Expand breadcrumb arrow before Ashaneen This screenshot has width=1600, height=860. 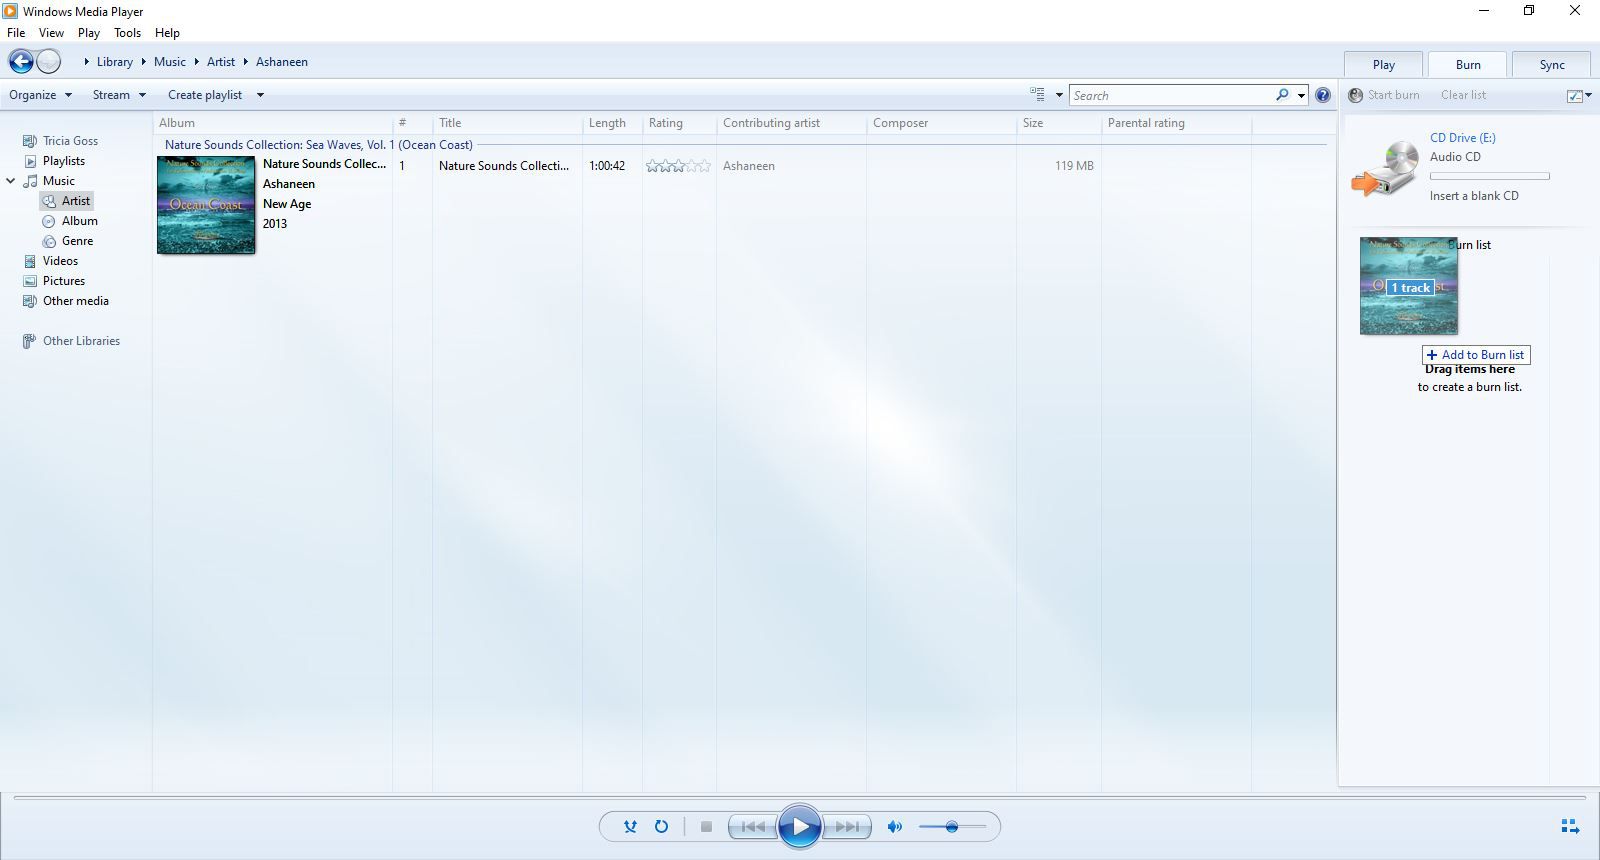tap(245, 62)
